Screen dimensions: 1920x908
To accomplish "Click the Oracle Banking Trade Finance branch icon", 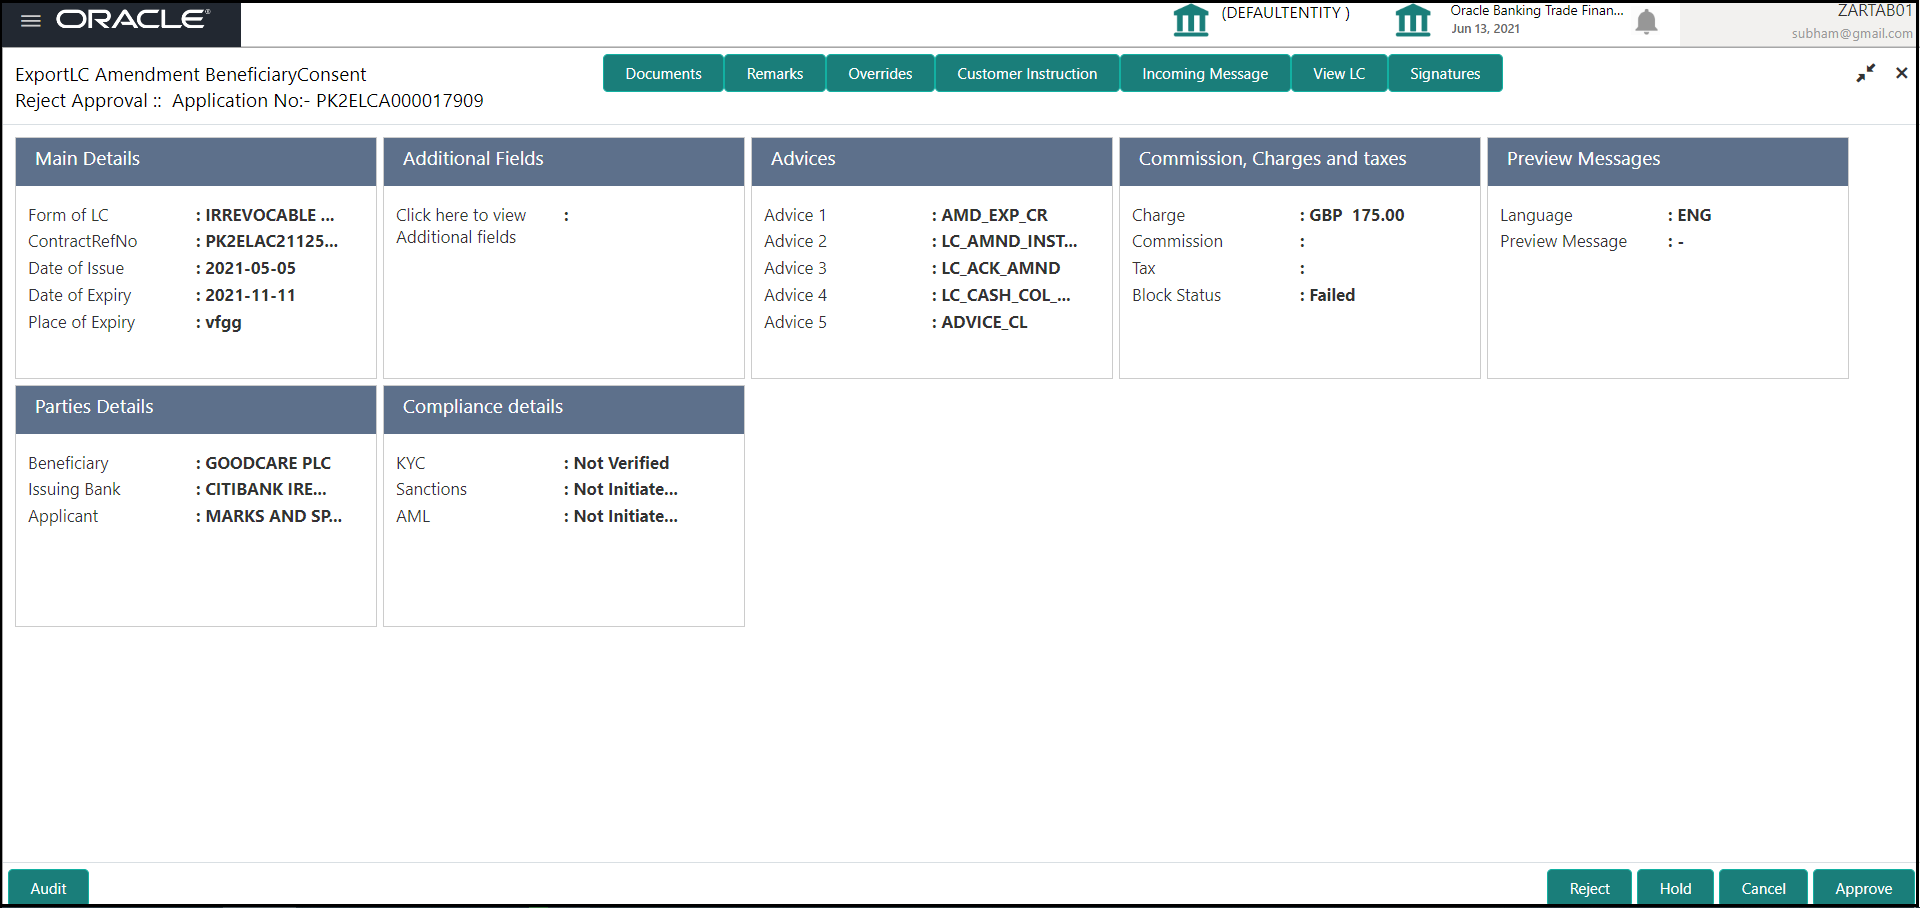I will point(1413,20).
